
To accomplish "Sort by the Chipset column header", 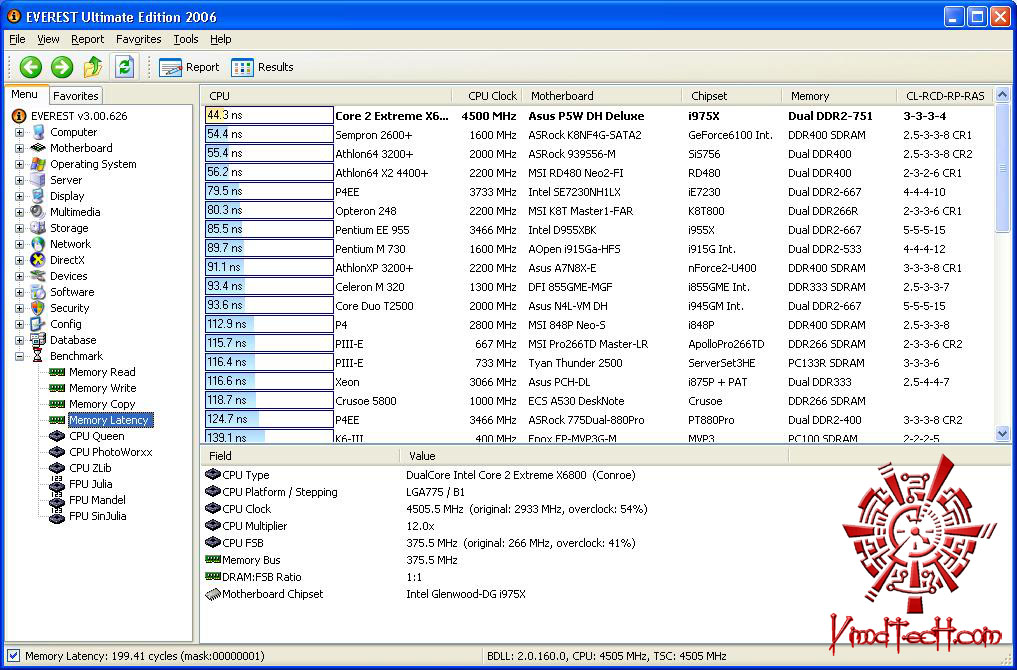I will coord(732,96).
